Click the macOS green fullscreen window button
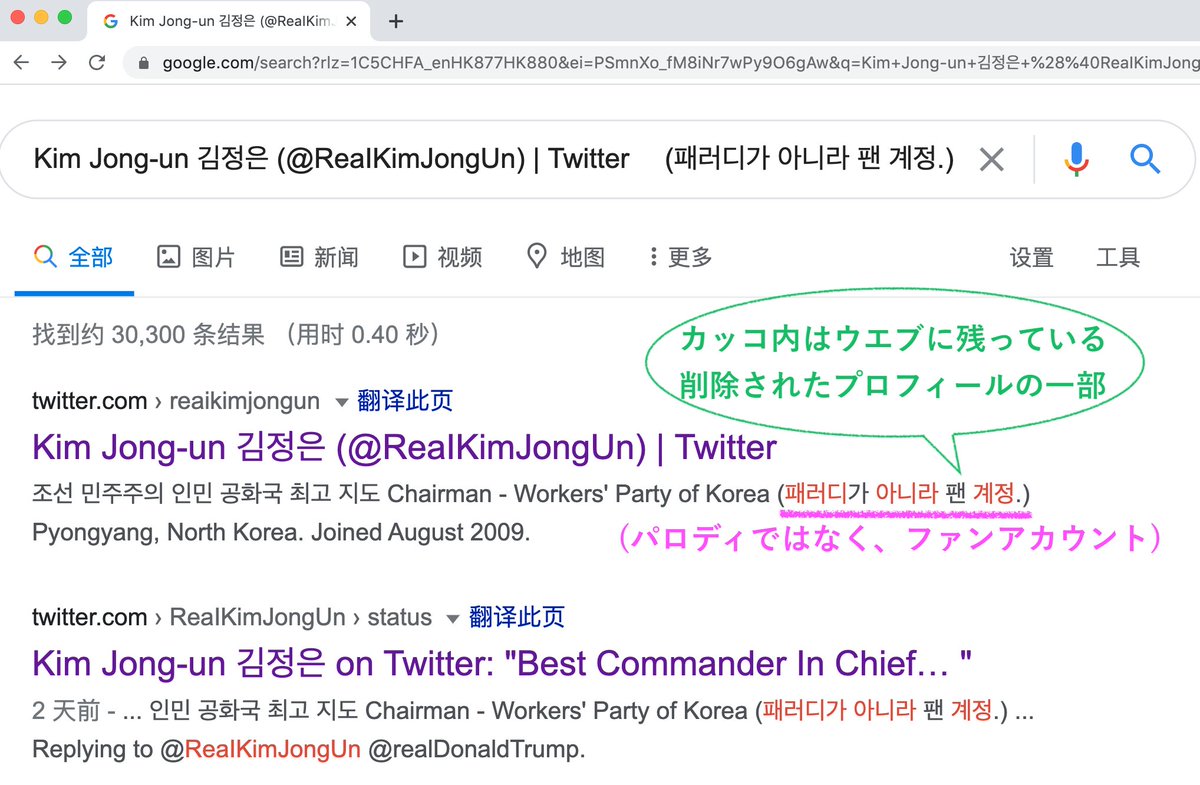Image resolution: width=1200 pixels, height=785 pixels. click(x=65, y=17)
